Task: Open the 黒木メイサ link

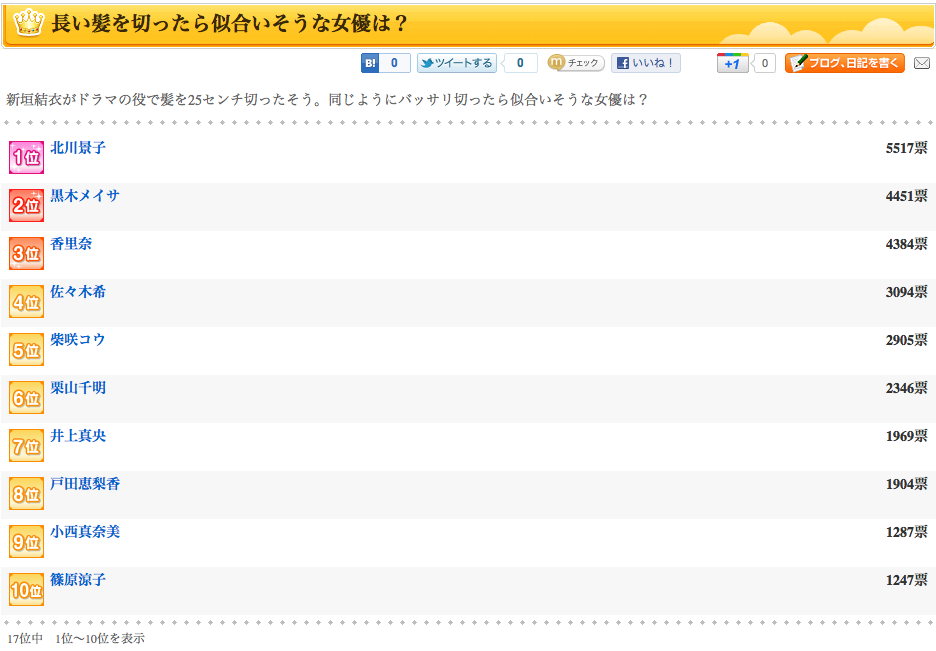Action: coord(85,196)
